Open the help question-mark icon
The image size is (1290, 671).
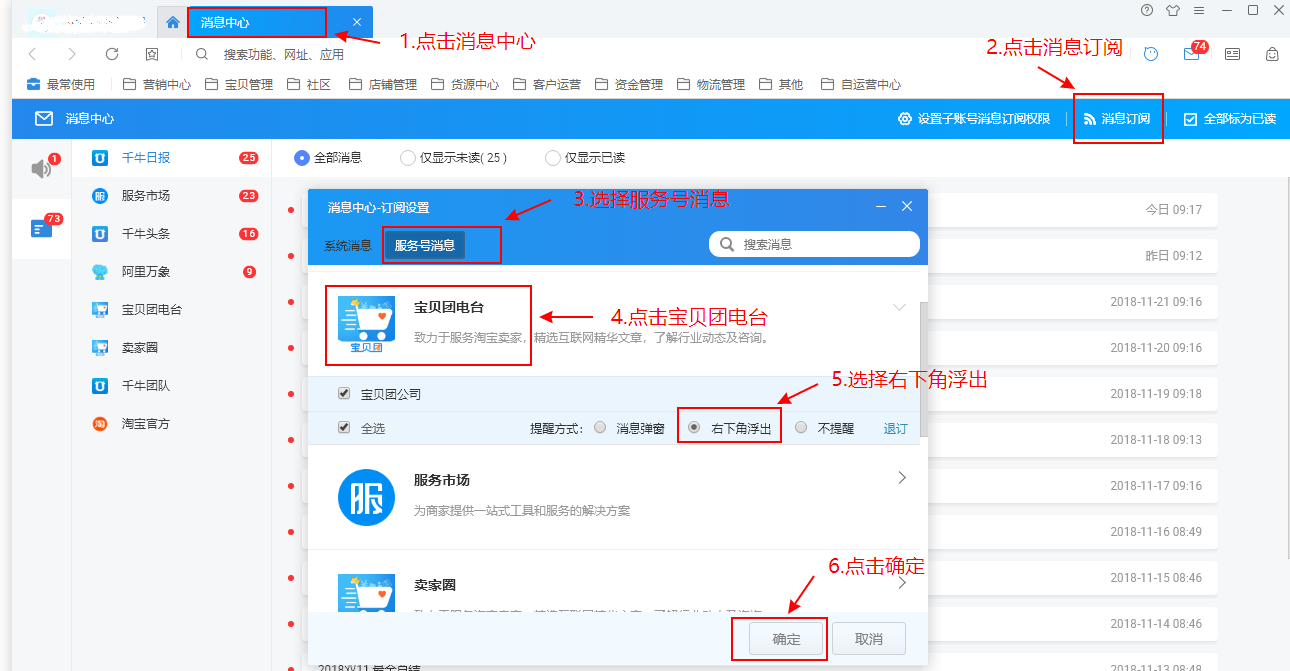tap(1147, 10)
